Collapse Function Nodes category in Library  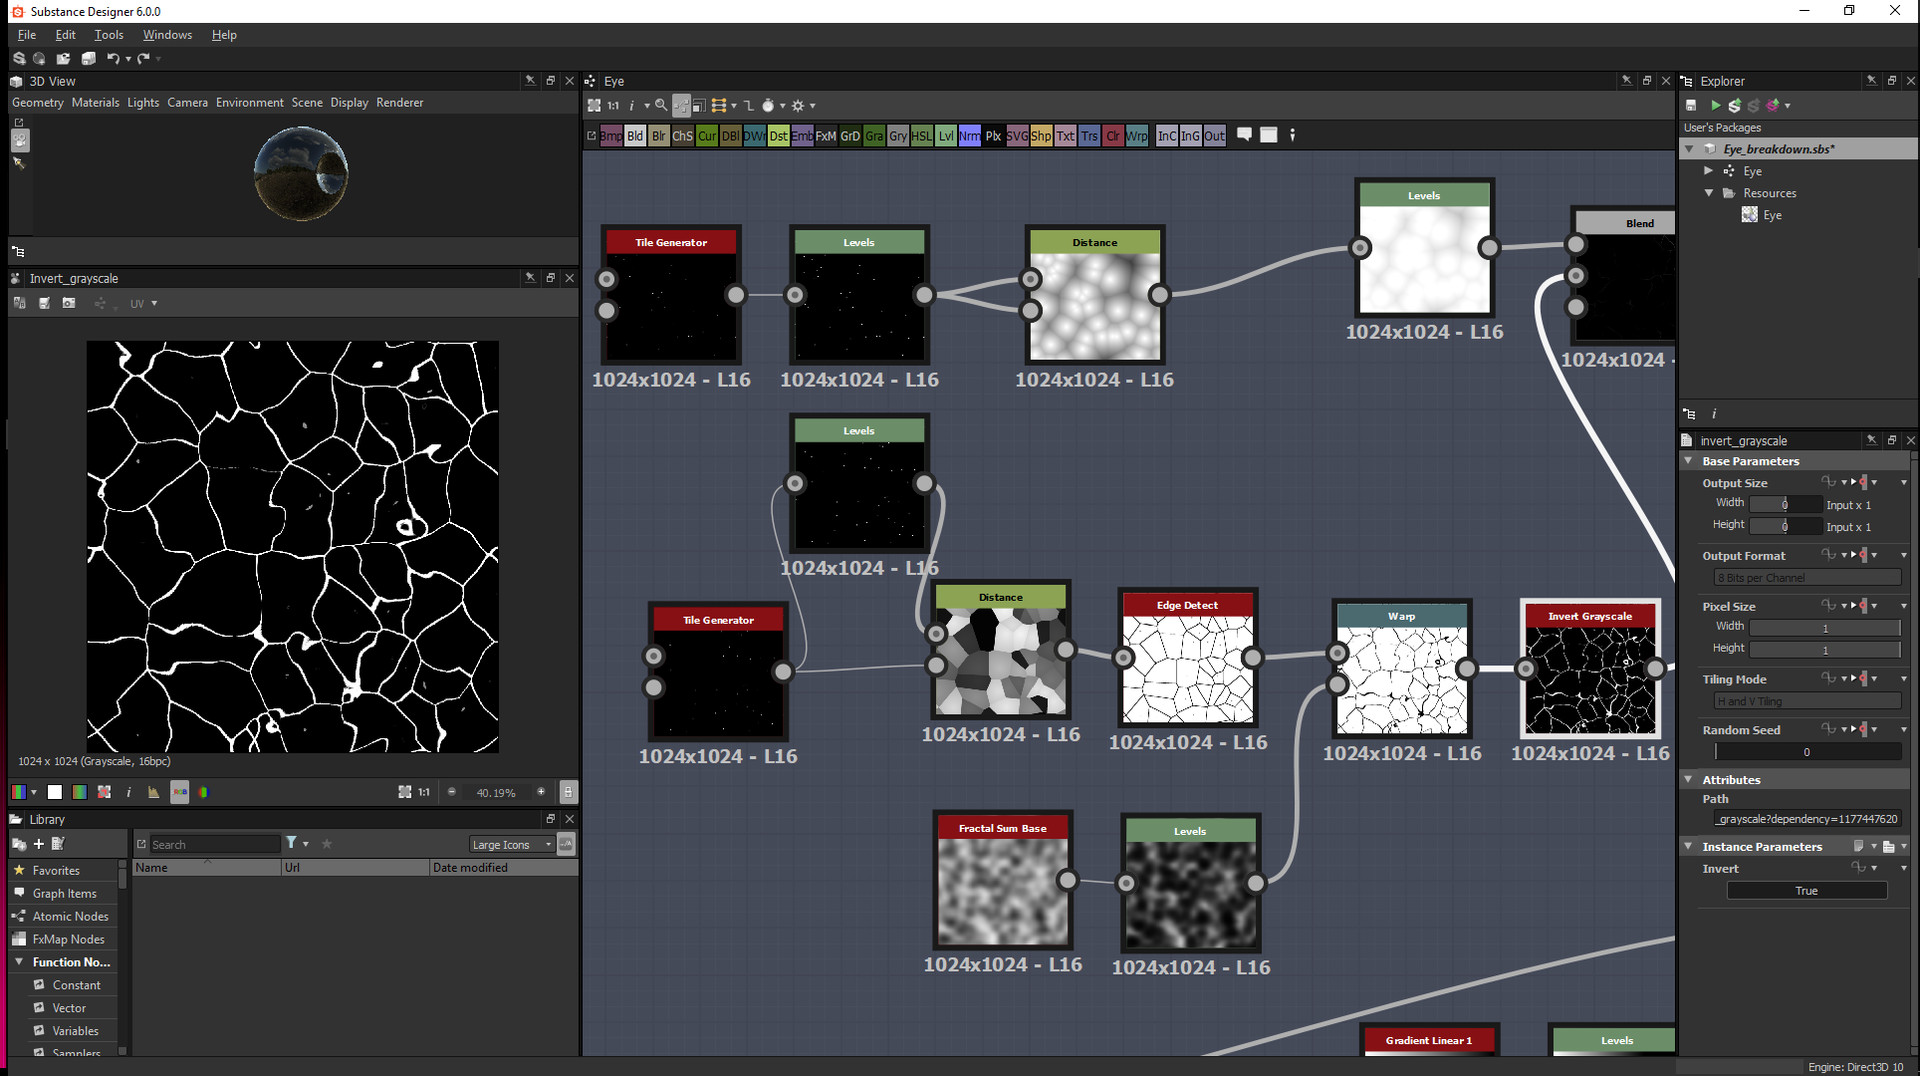(19, 962)
